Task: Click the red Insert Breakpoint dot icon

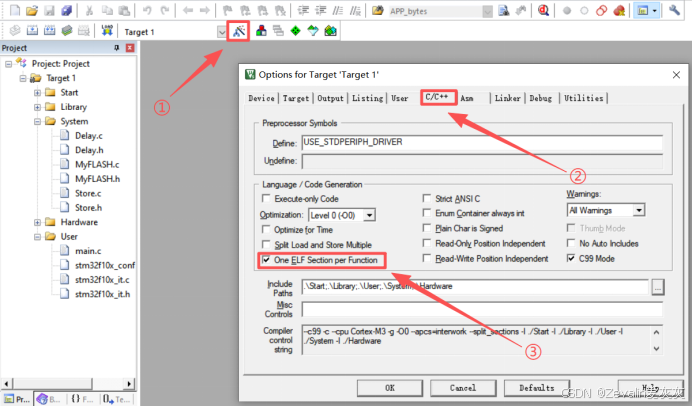Action: point(567,11)
